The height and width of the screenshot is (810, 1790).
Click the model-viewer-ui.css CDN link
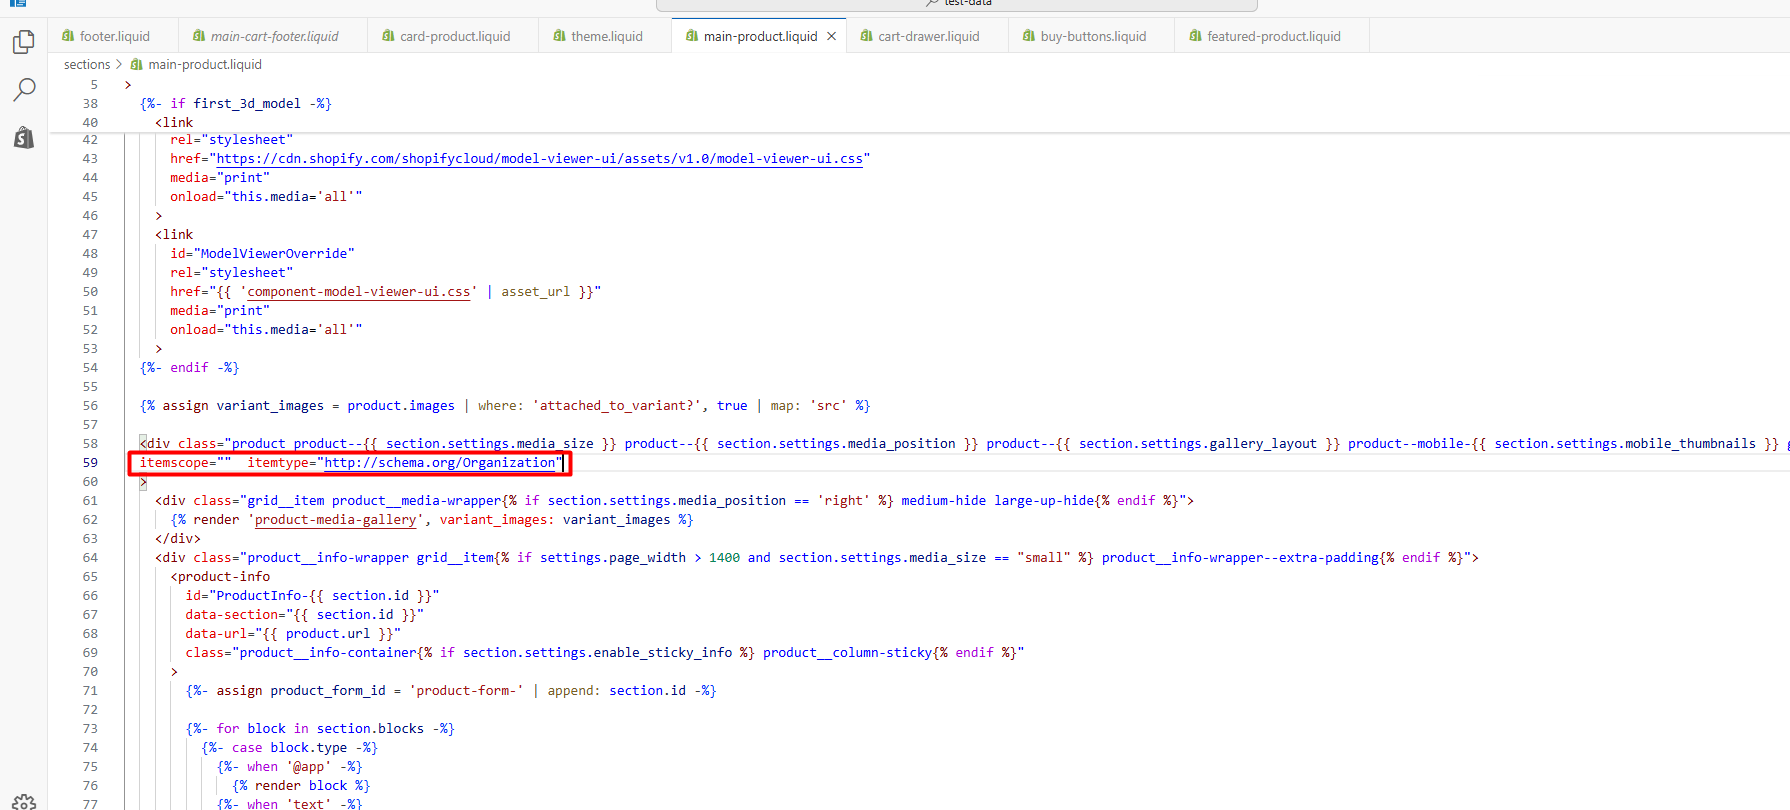tap(539, 159)
